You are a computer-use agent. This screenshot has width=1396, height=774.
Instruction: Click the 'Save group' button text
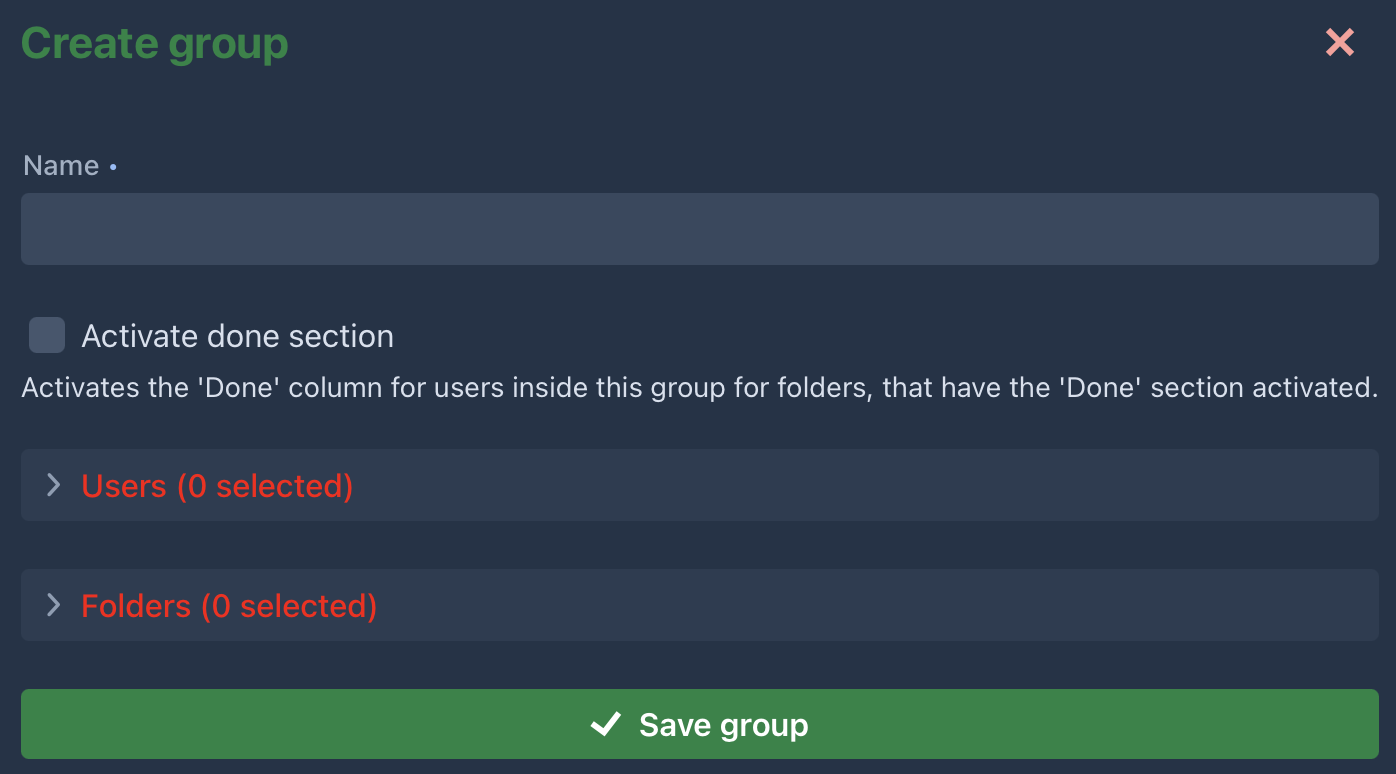(723, 724)
